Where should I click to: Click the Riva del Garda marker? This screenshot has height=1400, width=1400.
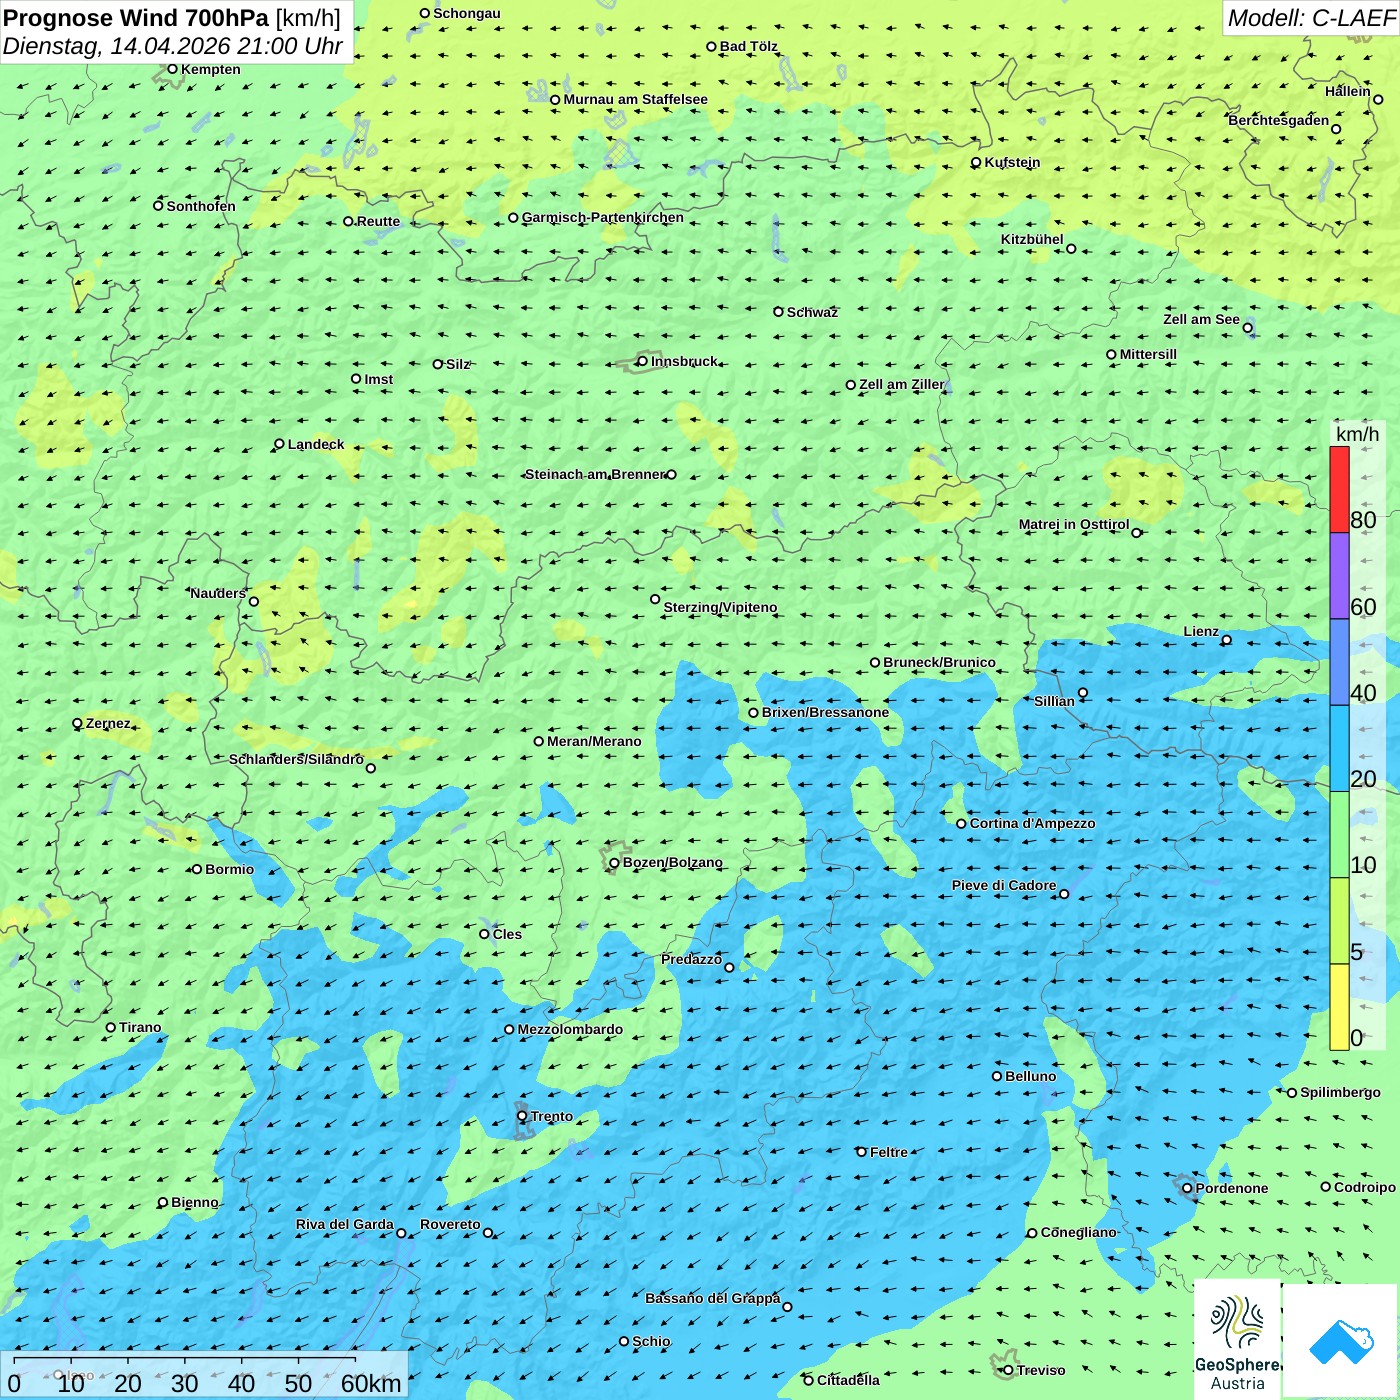click(401, 1233)
